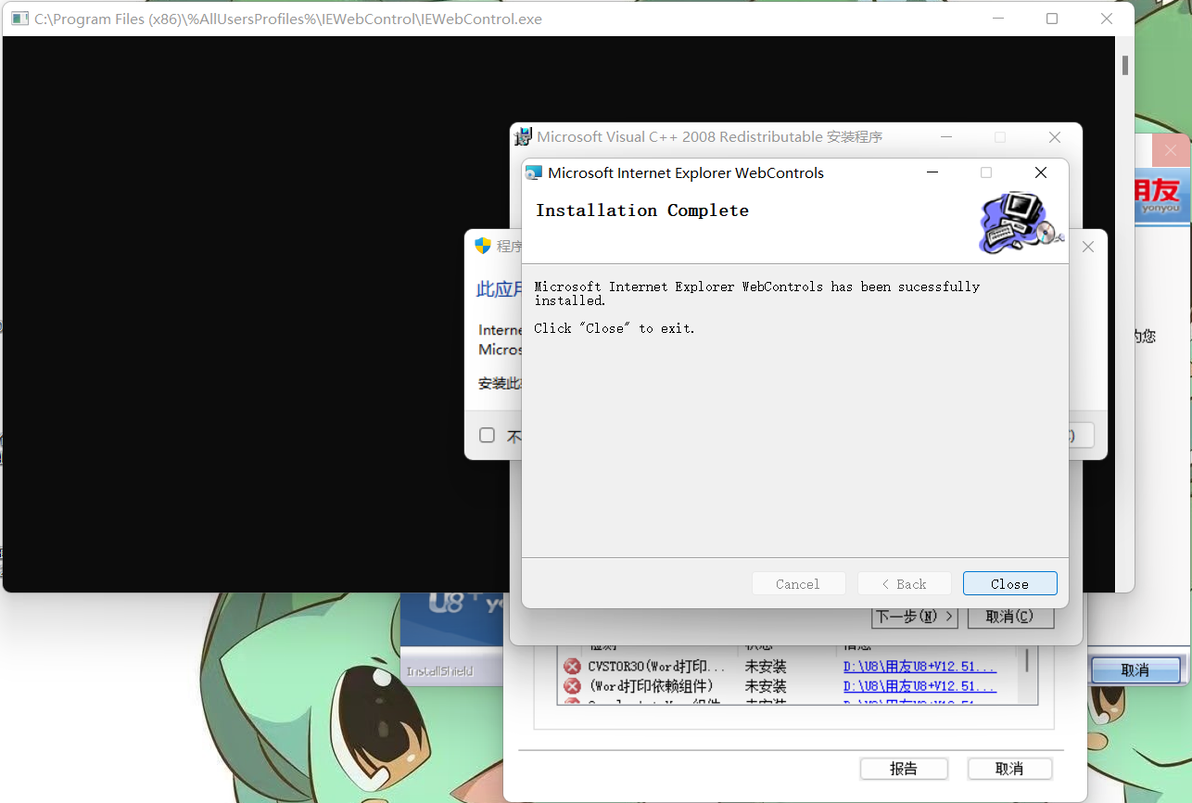This screenshot has width=1192, height=803.
Task: Open the D:\U8 path link for CVSTOR30
Action: point(920,666)
